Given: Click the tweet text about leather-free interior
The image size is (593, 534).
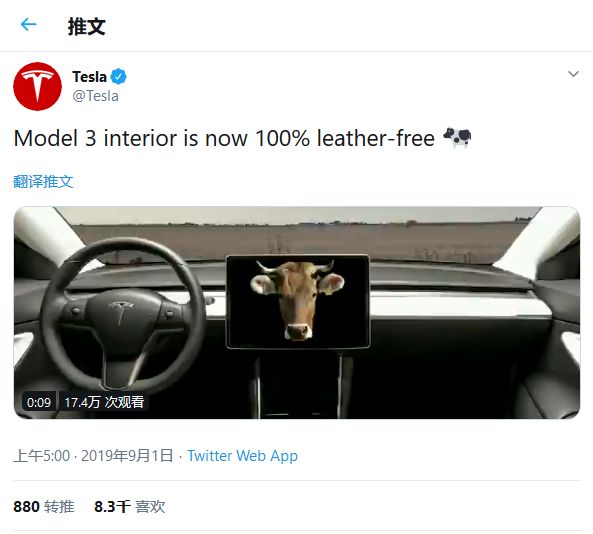Looking at the screenshot, I should 224,138.
